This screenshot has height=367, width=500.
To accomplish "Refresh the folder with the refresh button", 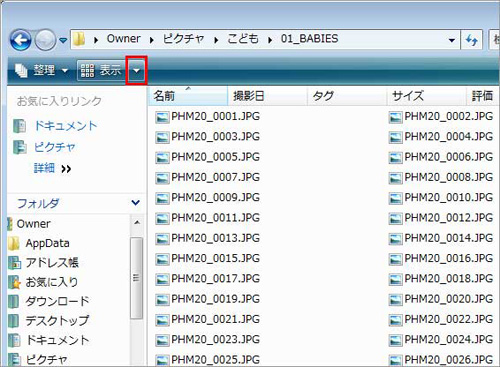I will tap(471, 40).
